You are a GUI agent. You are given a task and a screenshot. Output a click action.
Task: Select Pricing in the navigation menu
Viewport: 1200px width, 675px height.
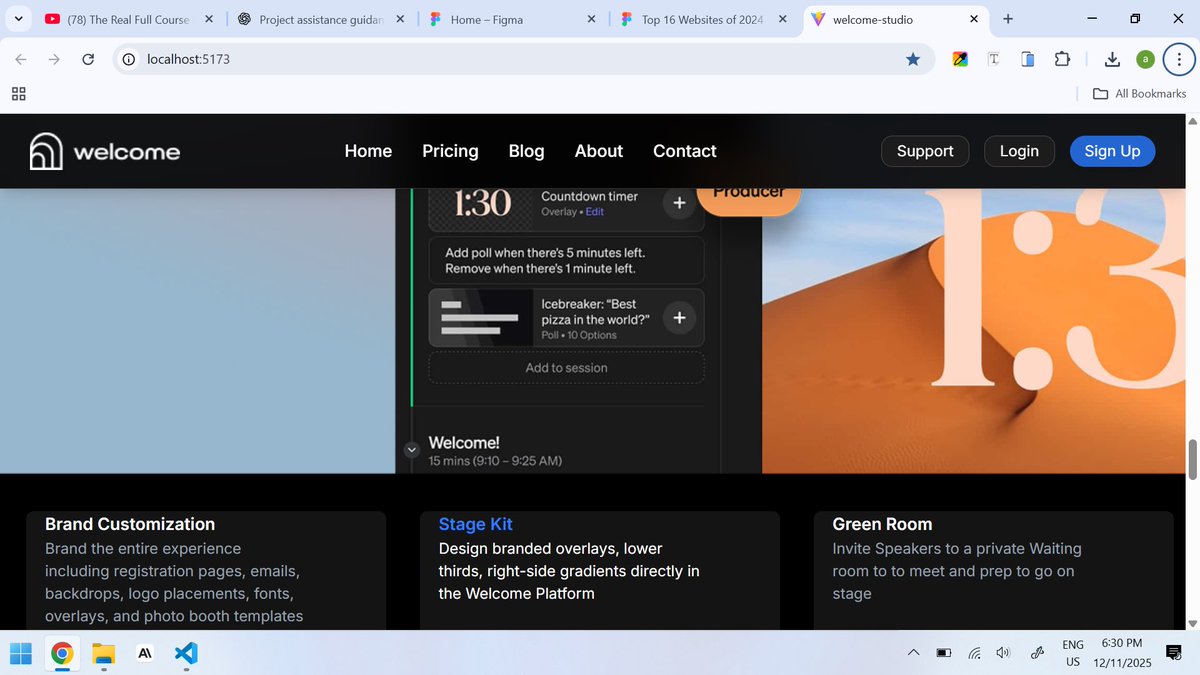[x=449, y=151]
